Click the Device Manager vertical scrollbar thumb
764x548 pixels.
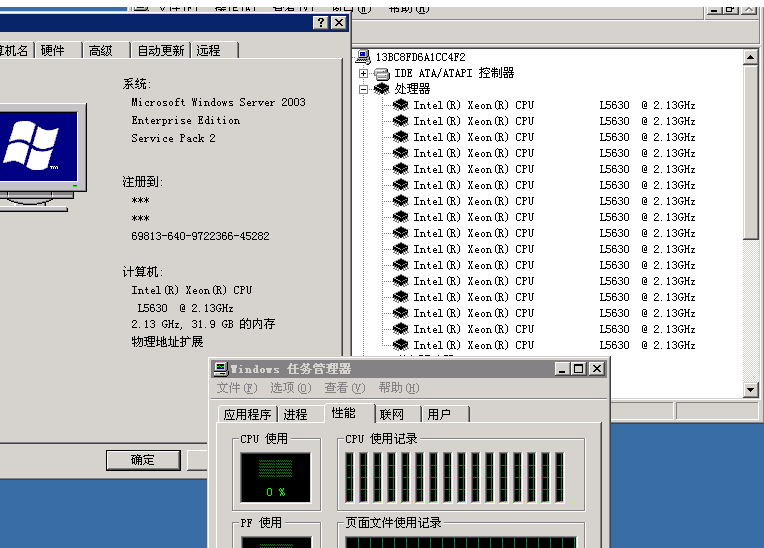tap(750, 152)
